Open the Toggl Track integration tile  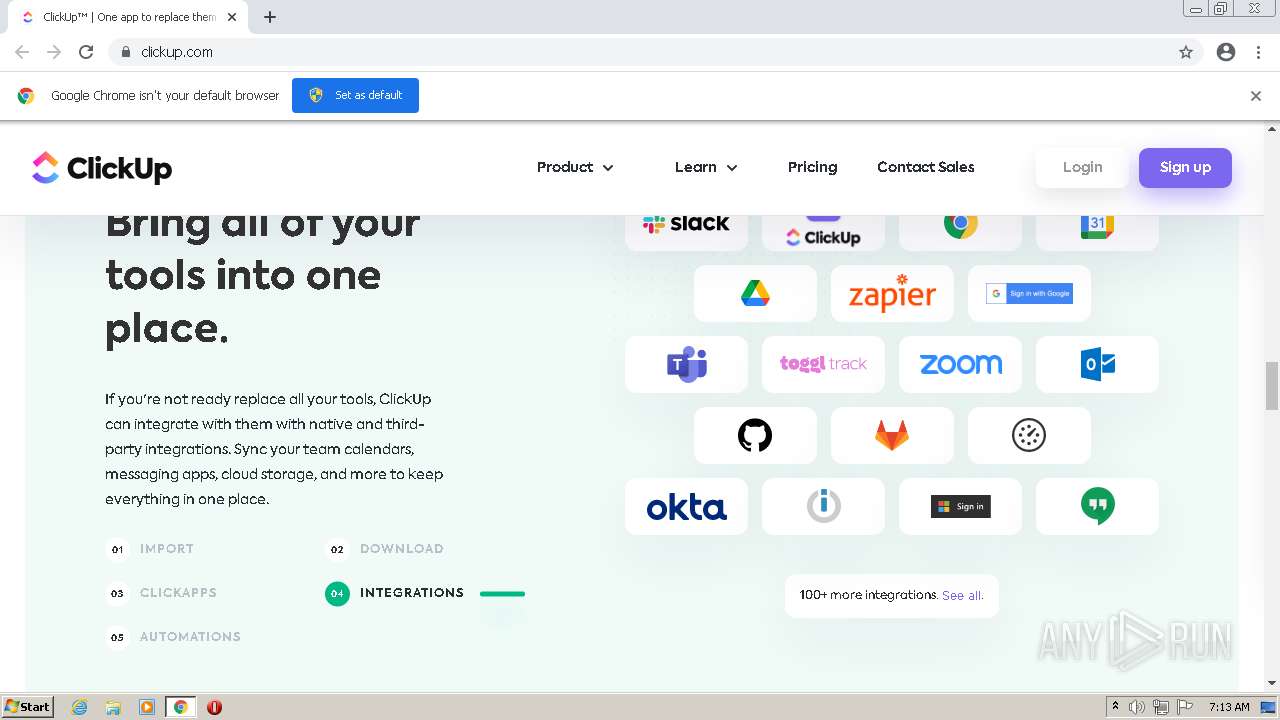(x=823, y=364)
